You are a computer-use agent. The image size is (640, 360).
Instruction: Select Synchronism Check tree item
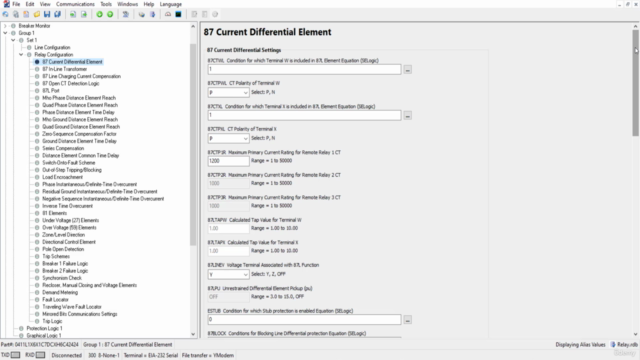click(62, 278)
